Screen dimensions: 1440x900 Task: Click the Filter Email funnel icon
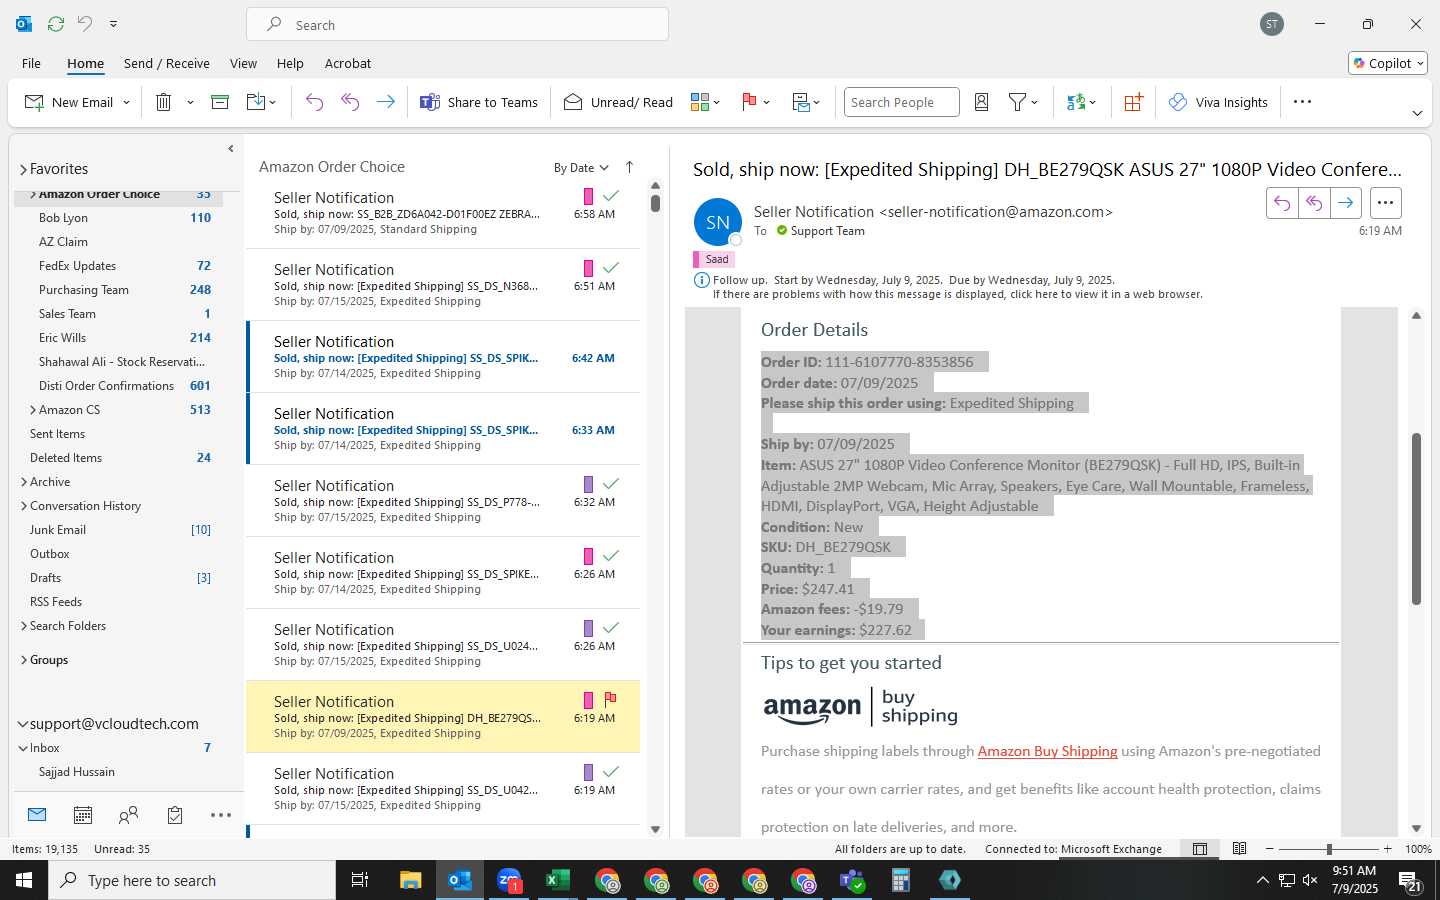[1017, 102]
